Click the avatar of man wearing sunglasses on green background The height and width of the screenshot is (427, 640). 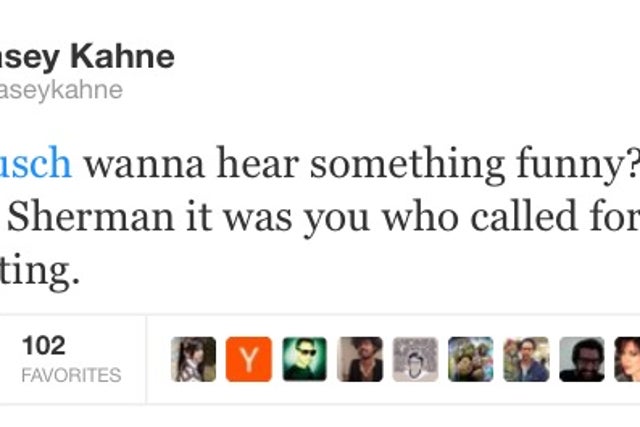click(304, 359)
